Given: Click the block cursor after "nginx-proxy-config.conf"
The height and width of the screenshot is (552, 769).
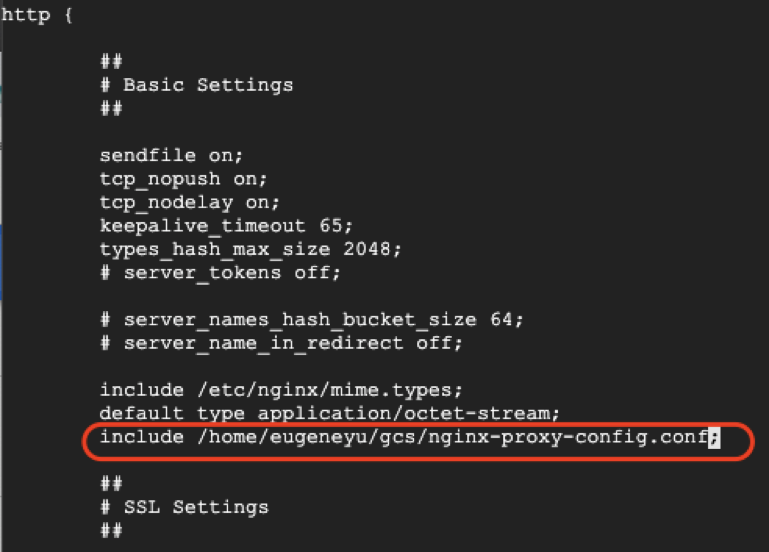Looking at the screenshot, I should 714,437.
